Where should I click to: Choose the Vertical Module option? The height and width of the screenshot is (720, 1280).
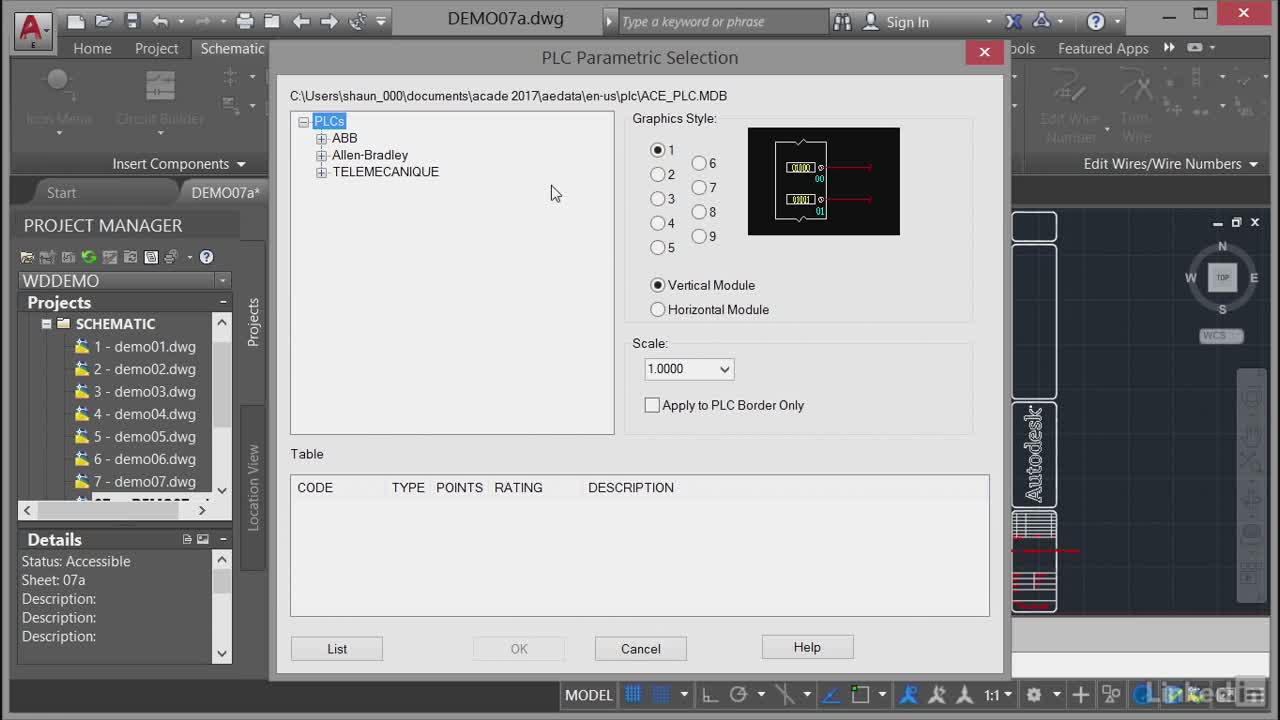703,285
